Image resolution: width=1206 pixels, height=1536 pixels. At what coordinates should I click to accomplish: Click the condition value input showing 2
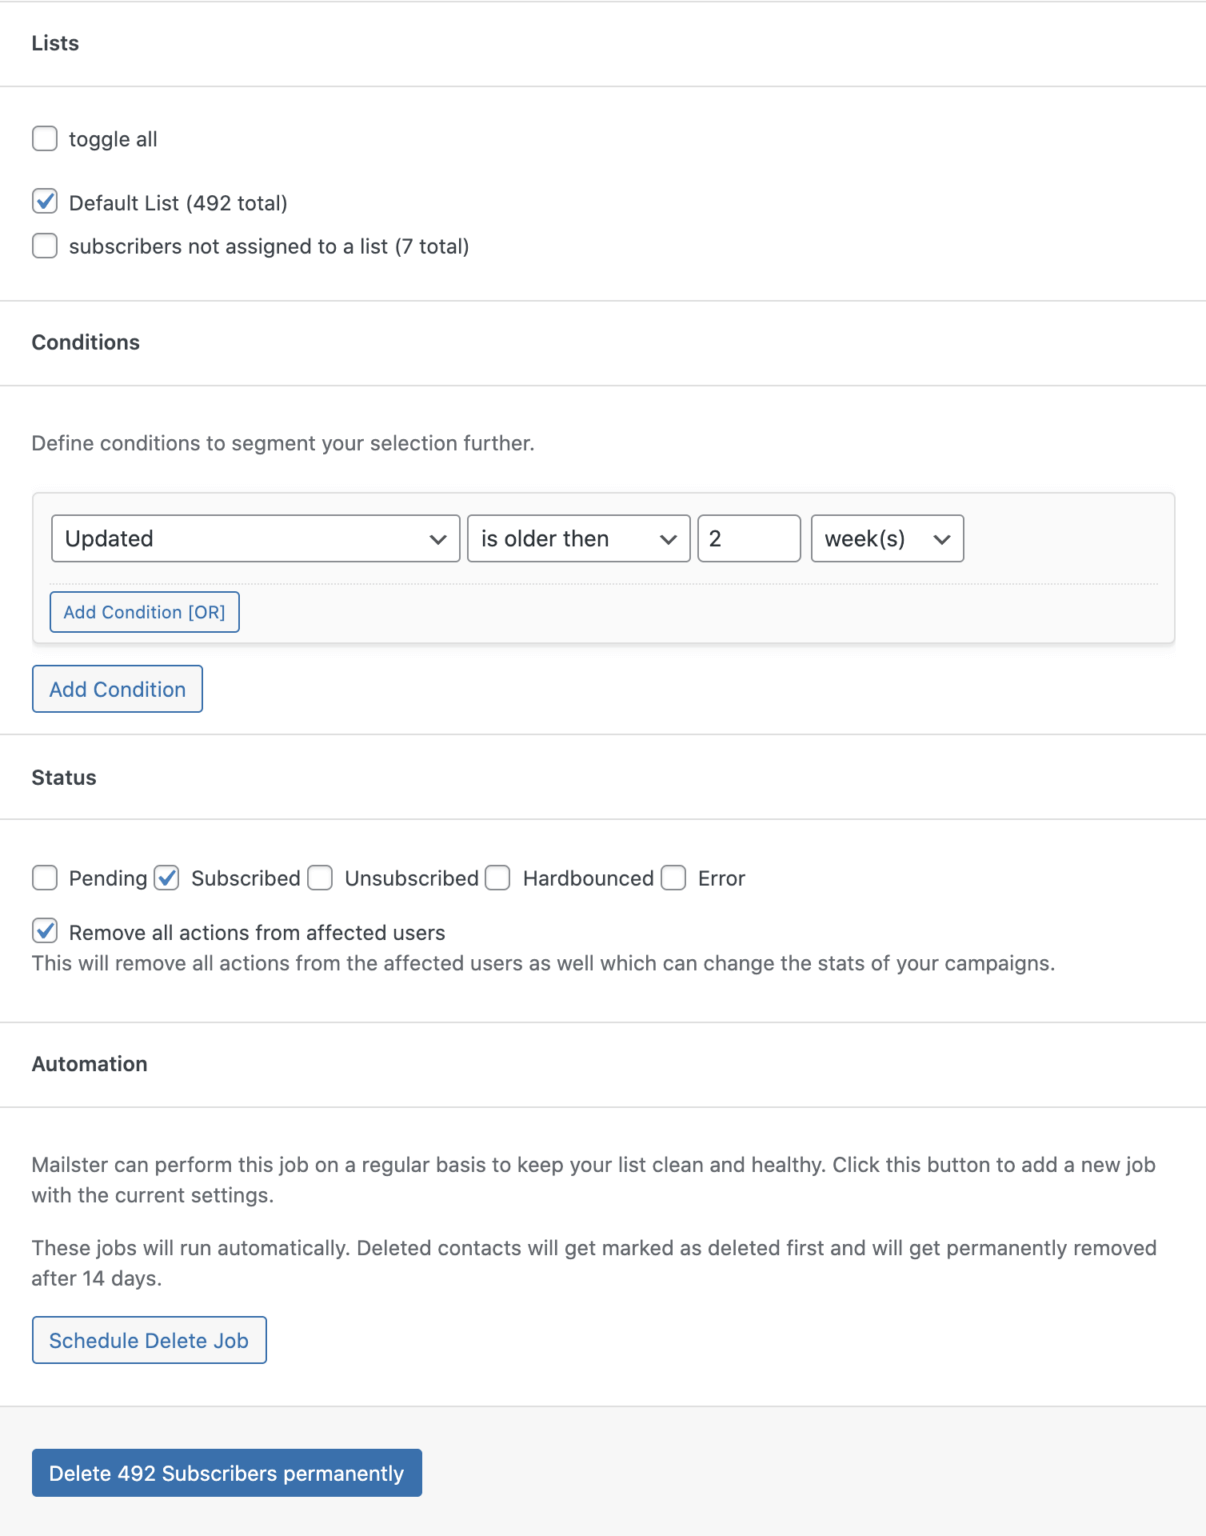(x=748, y=538)
